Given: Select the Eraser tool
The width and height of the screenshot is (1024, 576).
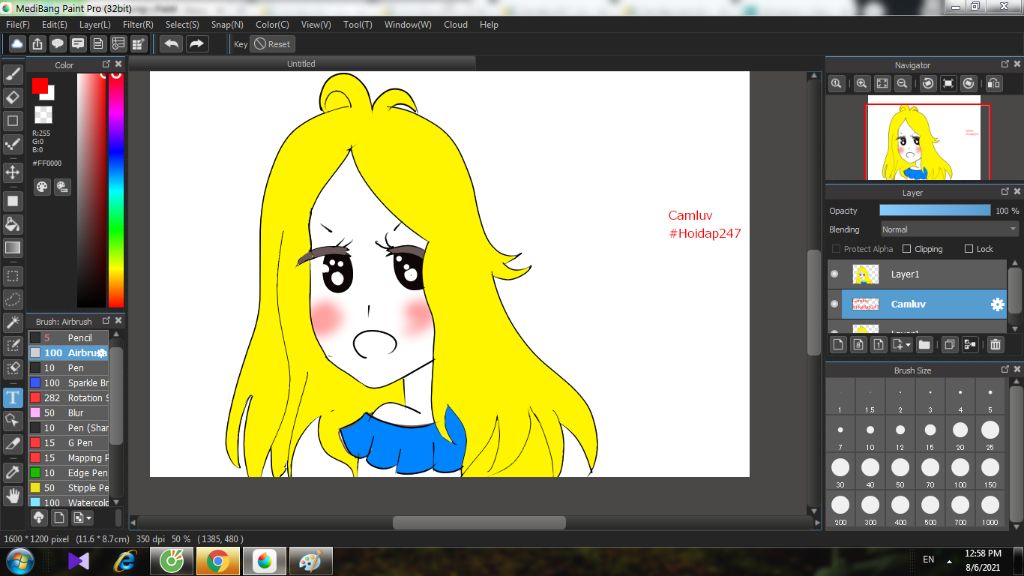Looking at the screenshot, I should pos(12,97).
